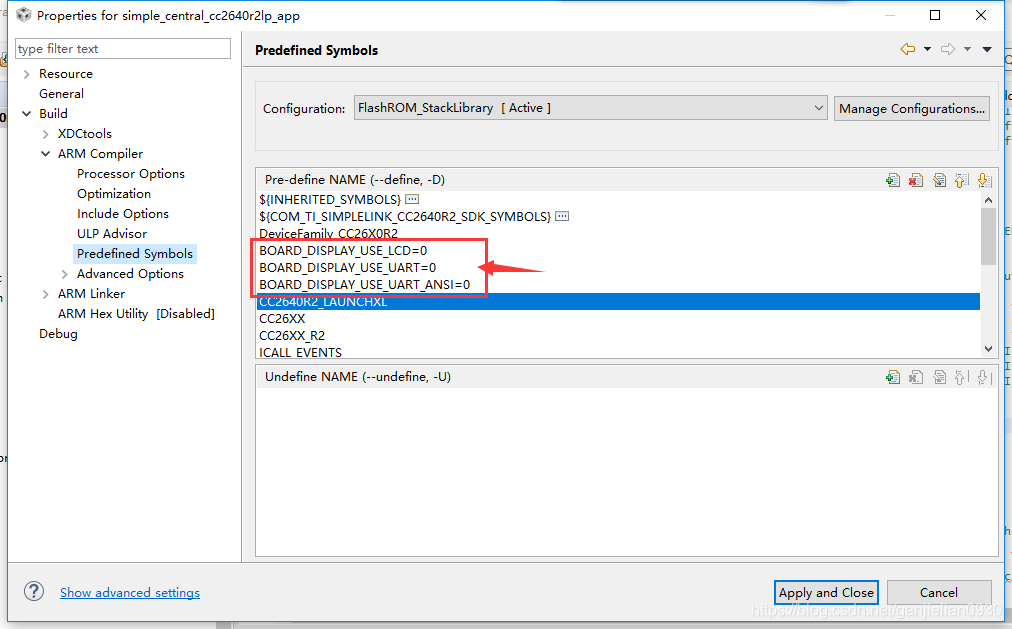Move the selected pre-define symbol up
Viewport: 1012px width, 629px height.
tap(961, 180)
